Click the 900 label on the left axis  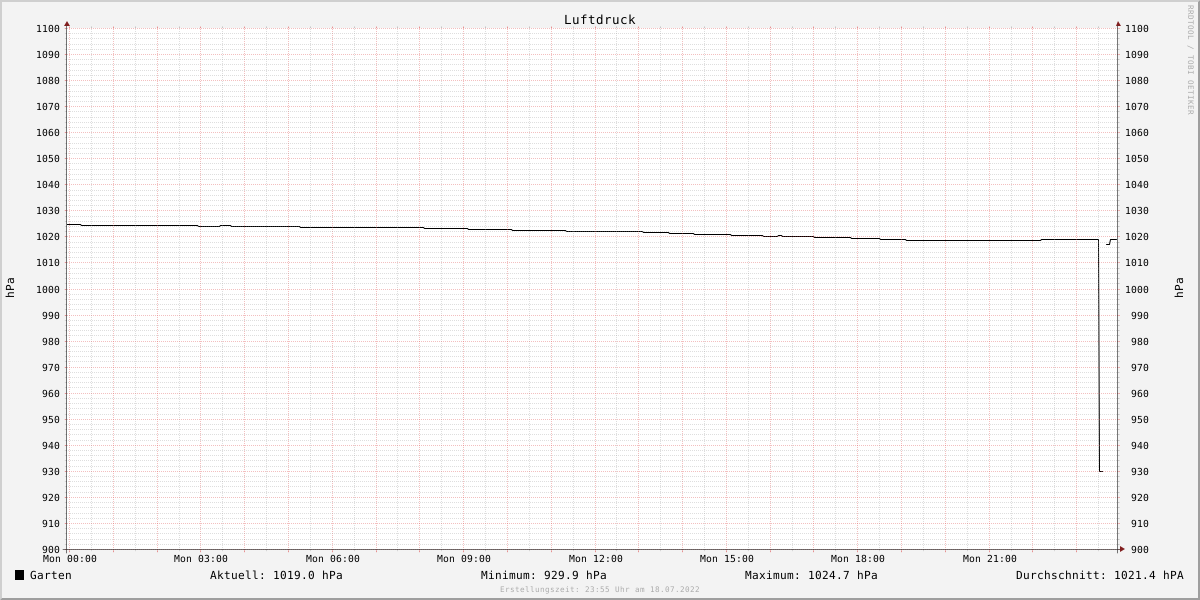pos(51,550)
